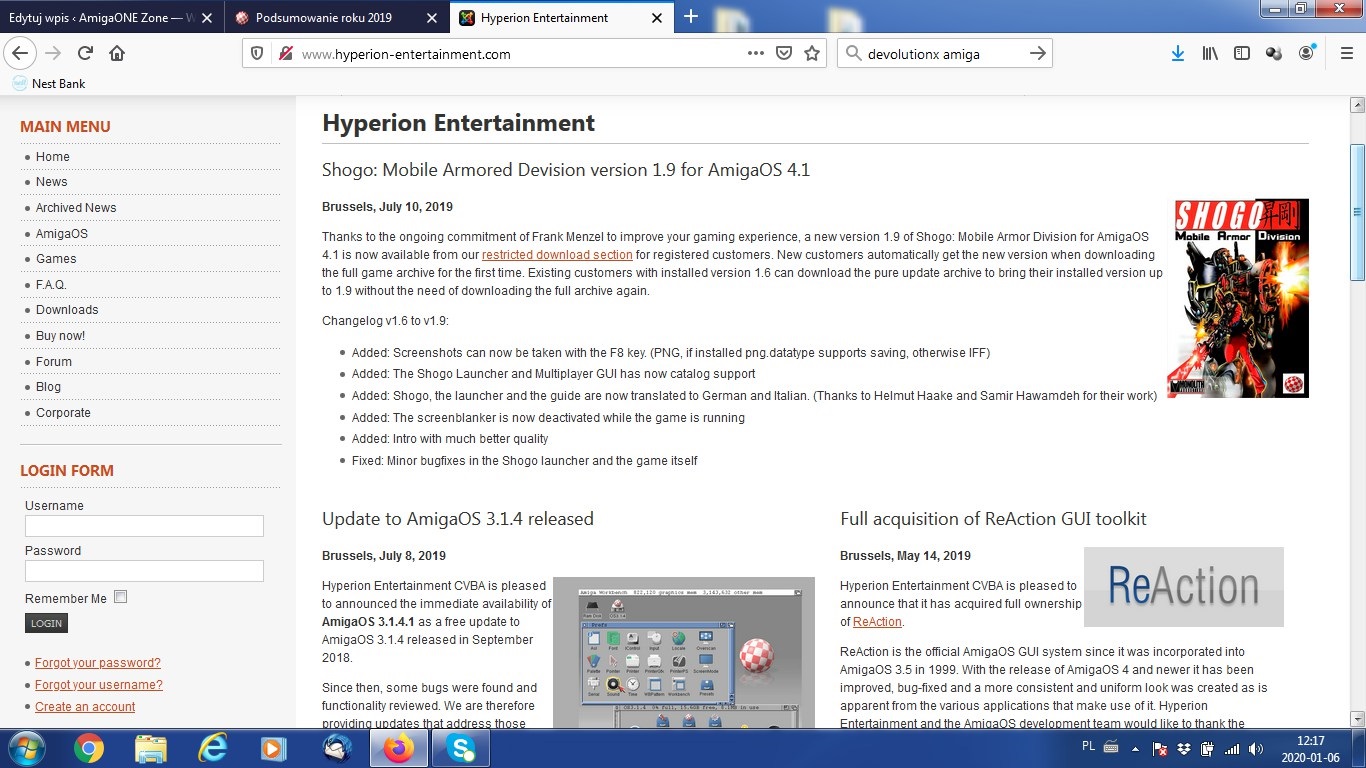Open the Shogo version 1.9 article title
Screen dimensions: 1366x768
566,170
